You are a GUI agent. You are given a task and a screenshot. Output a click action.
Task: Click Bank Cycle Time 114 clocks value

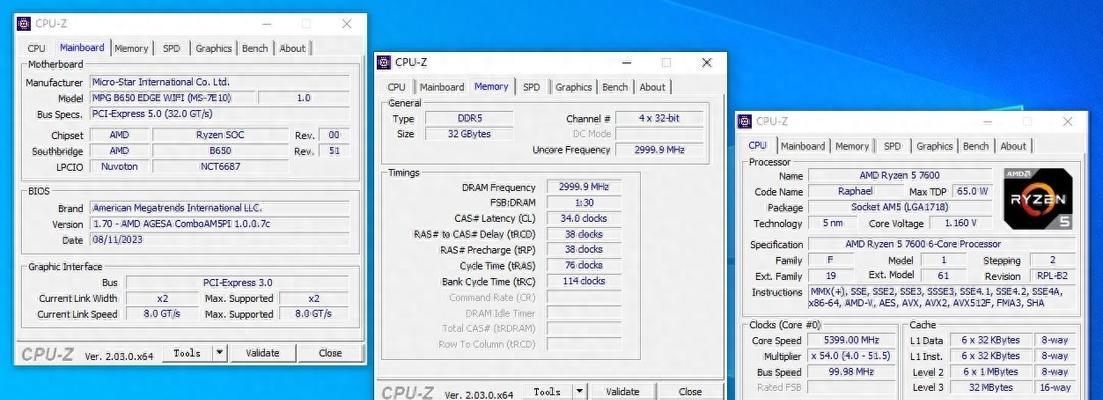click(584, 280)
